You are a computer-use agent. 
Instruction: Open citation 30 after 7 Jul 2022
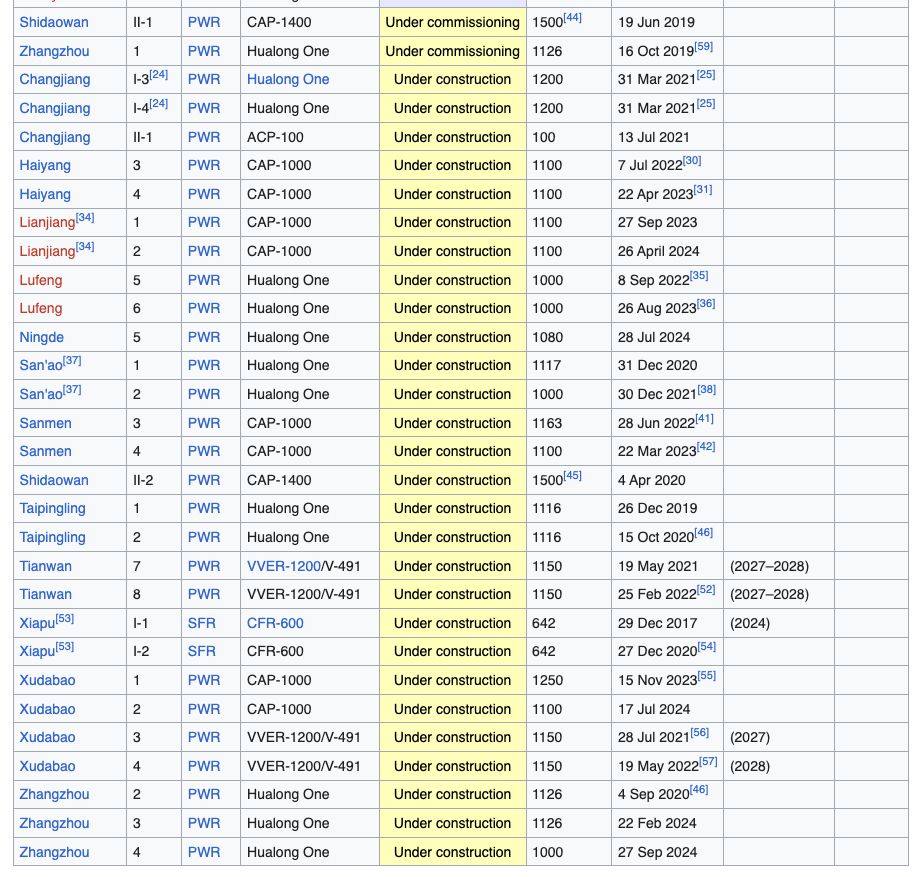(692, 160)
